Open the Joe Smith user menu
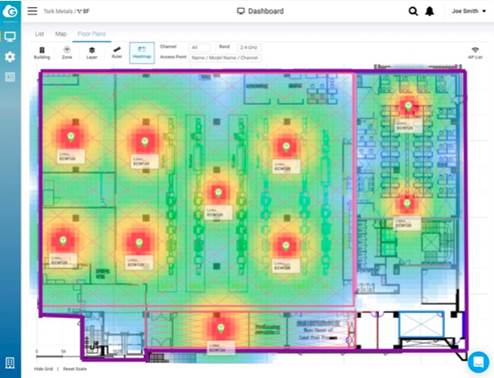Image resolution: width=494 pixels, height=378 pixels. point(469,11)
